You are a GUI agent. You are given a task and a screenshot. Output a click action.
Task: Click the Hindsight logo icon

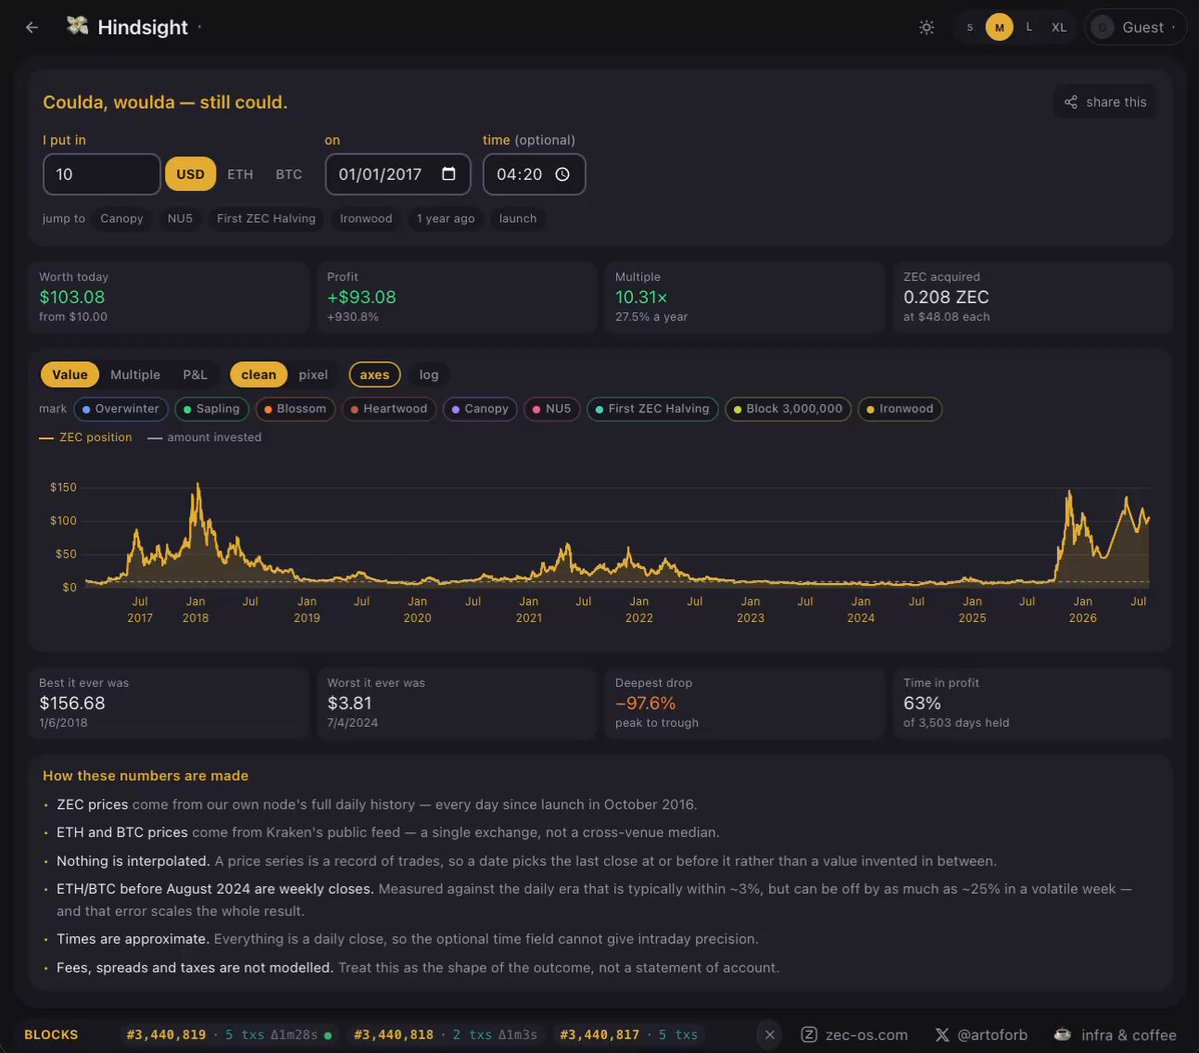pyautogui.click(x=76, y=26)
